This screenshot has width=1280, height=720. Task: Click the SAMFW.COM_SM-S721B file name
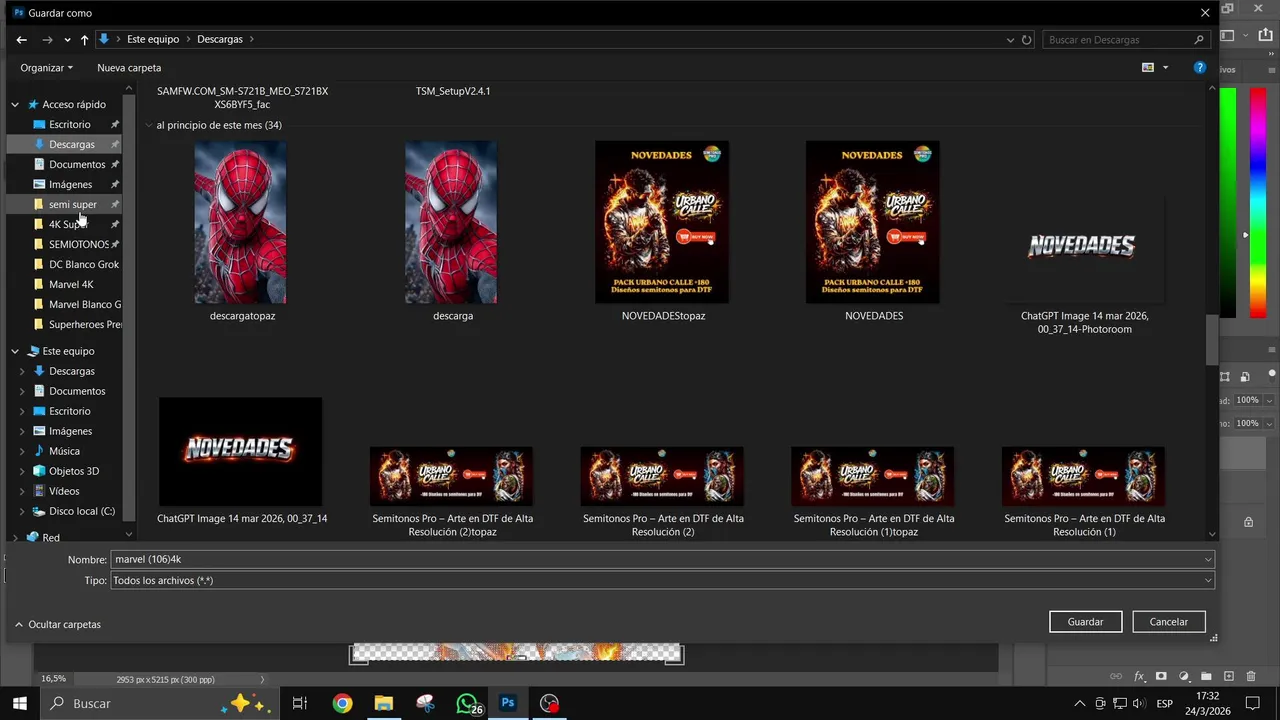tap(242, 98)
